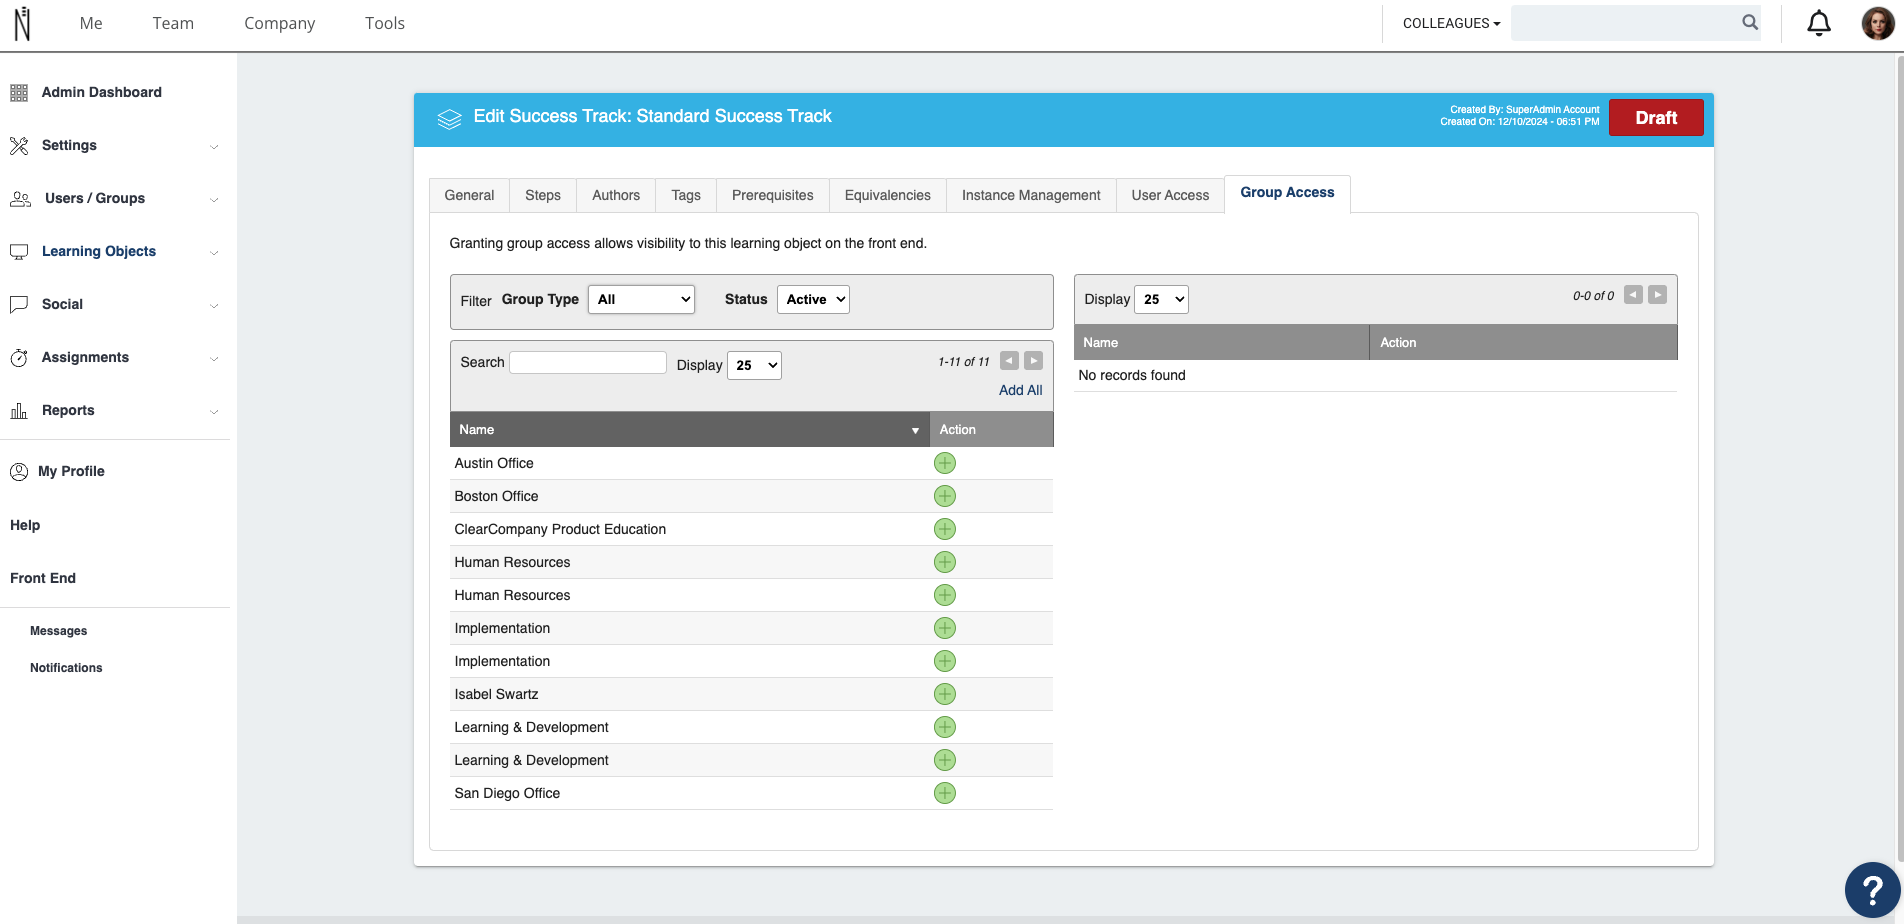Expand the Assignments chevron
Image resolution: width=1904 pixels, height=924 pixels.
pyautogui.click(x=214, y=359)
